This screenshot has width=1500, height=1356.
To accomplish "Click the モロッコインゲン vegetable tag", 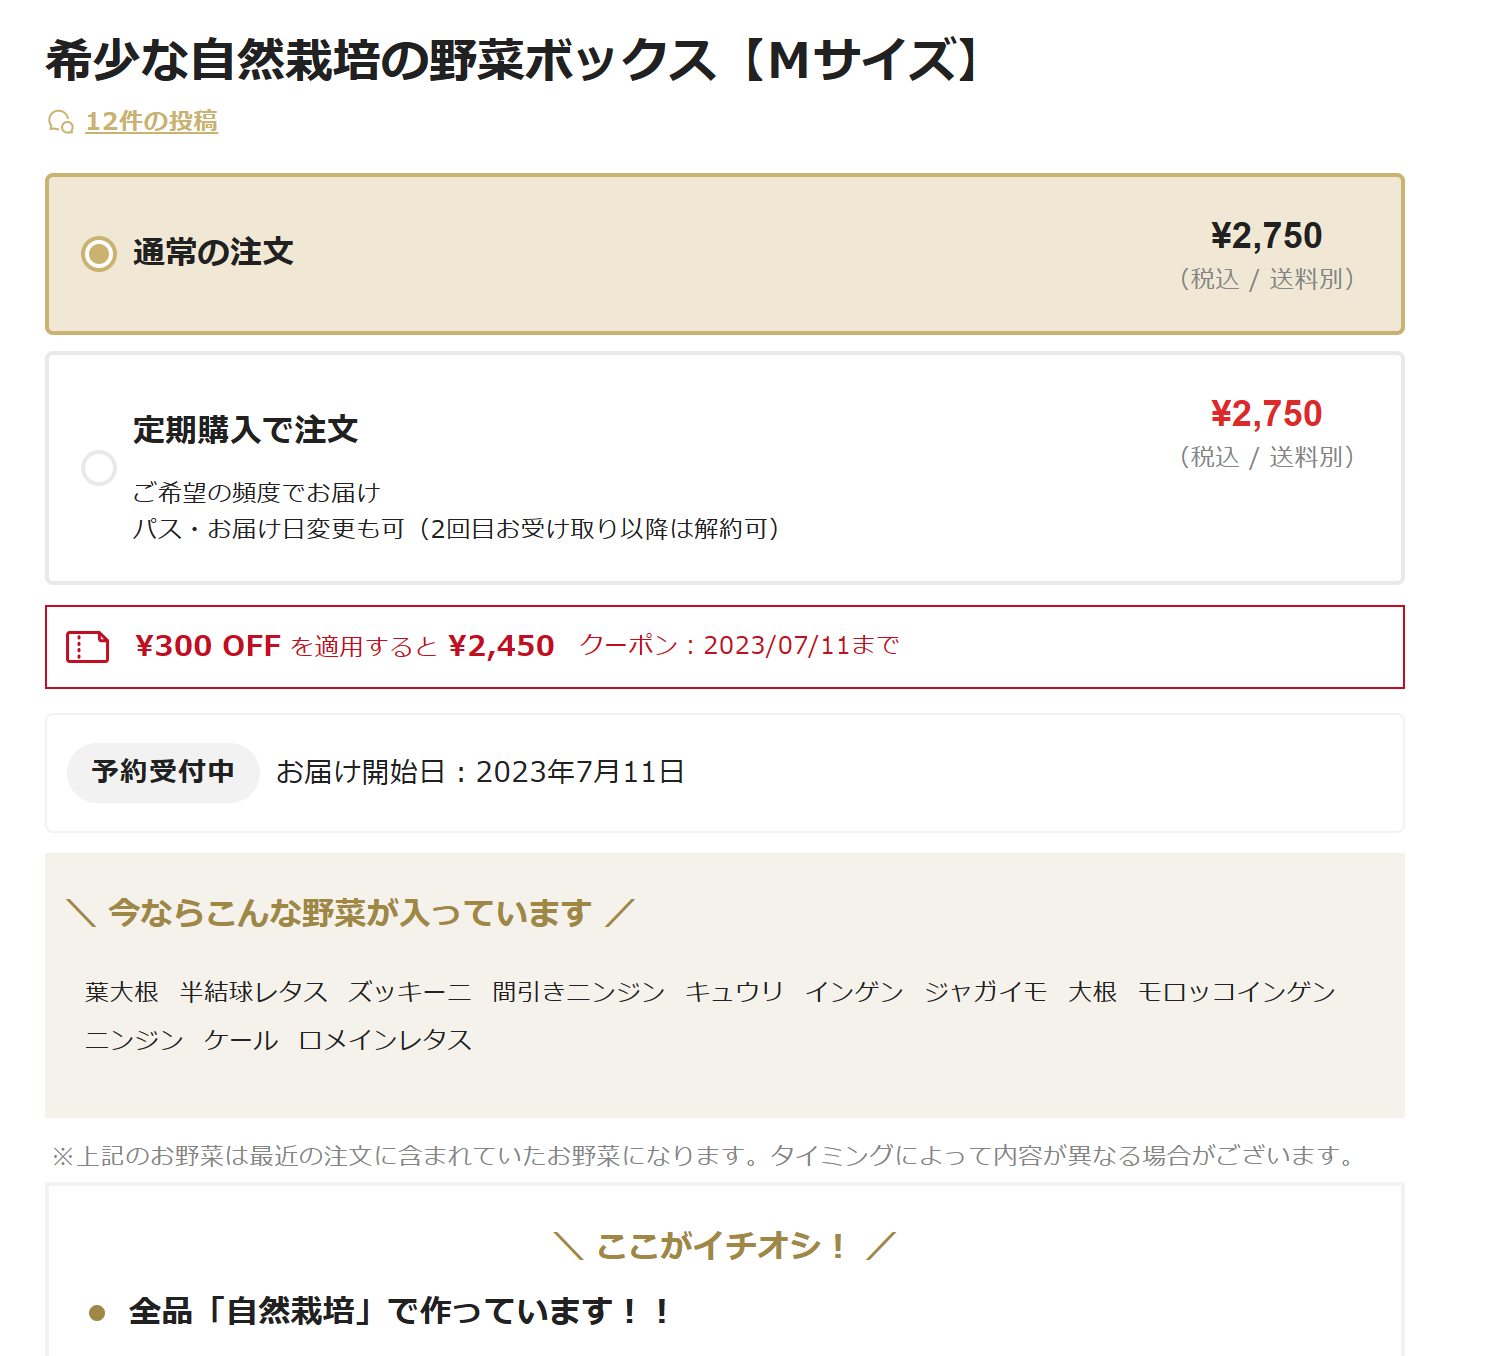I will pyautogui.click(x=1237, y=992).
